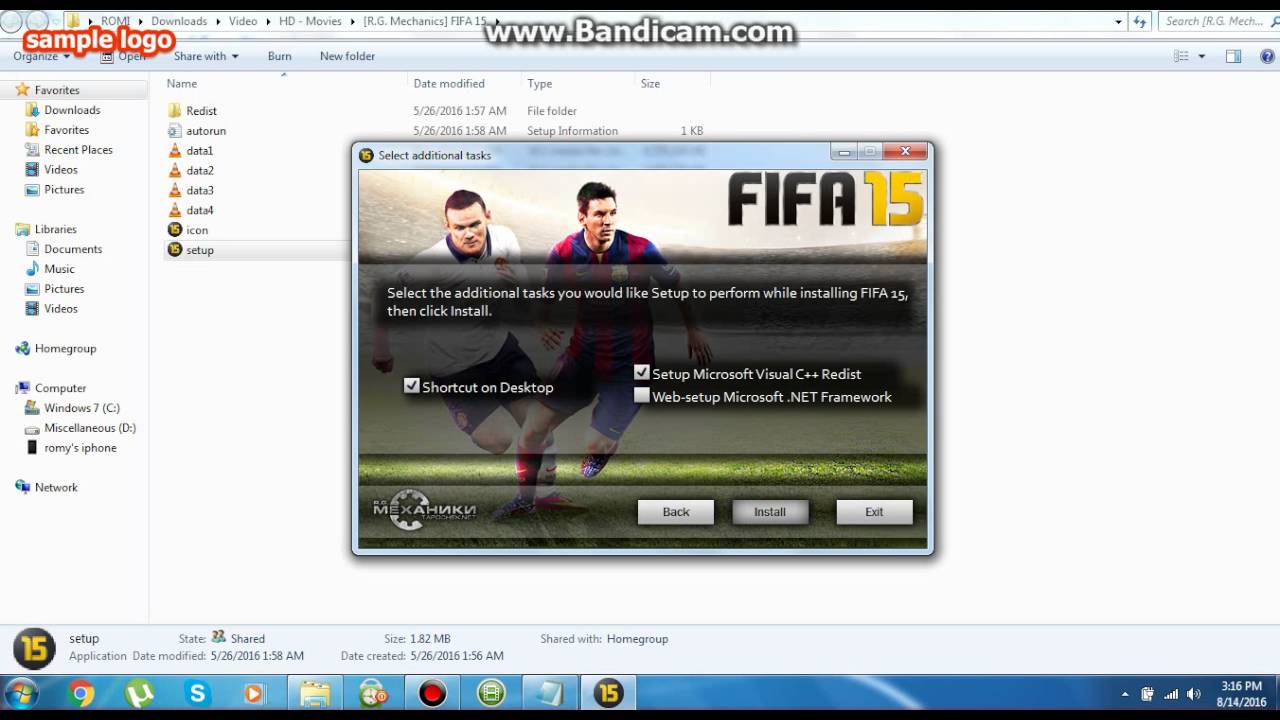
Task: Open Recent Places in the sidebar
Action: tap(78, 150)
